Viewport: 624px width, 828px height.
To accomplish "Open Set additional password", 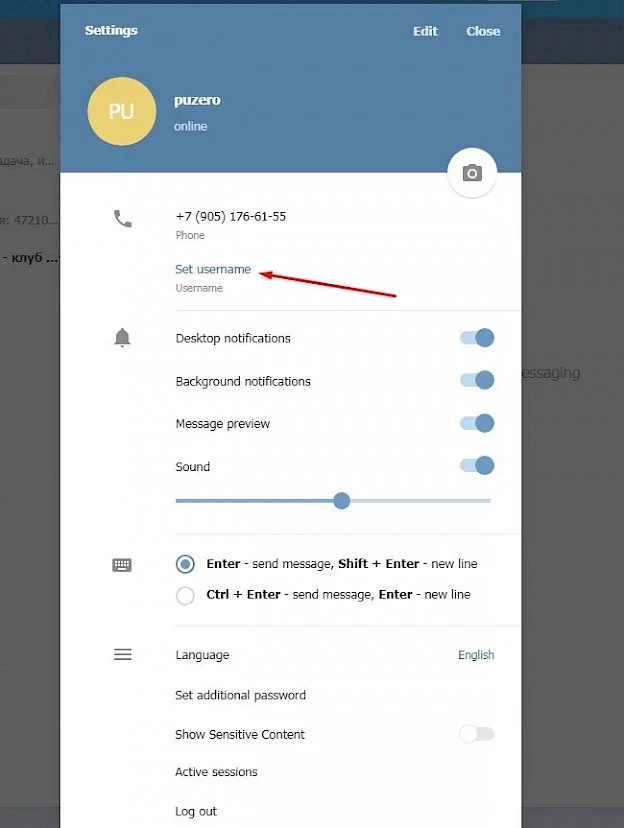I will tap(241, 695).
